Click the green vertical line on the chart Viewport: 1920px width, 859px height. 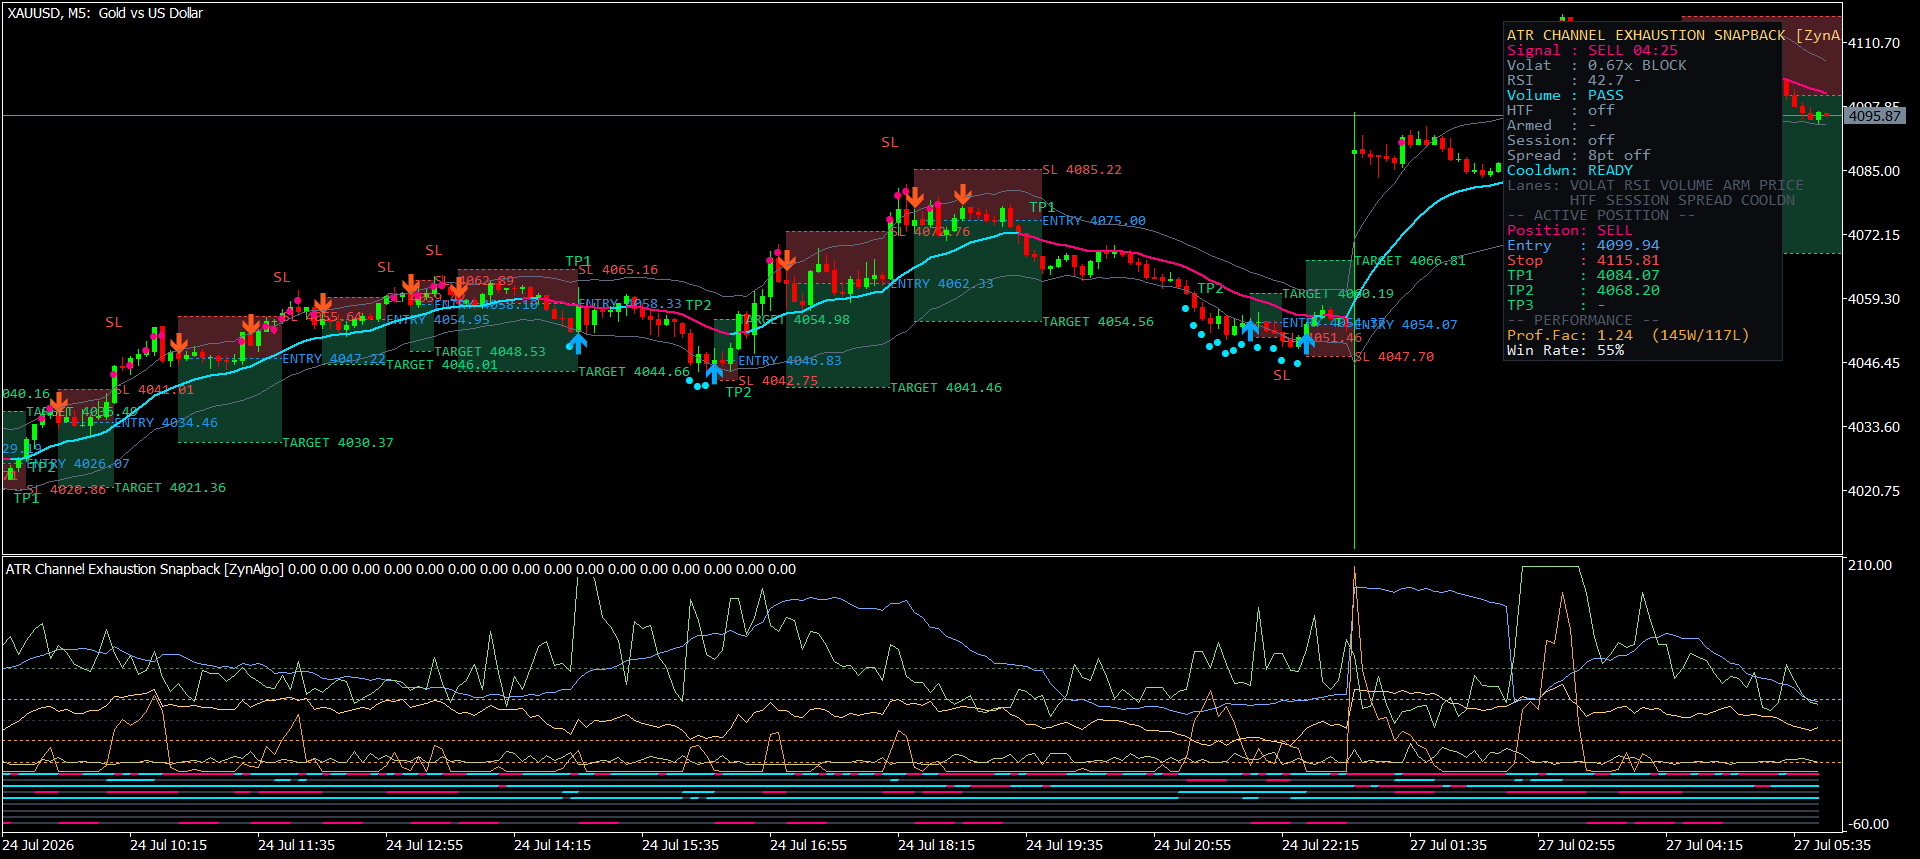coord(1355,330)
